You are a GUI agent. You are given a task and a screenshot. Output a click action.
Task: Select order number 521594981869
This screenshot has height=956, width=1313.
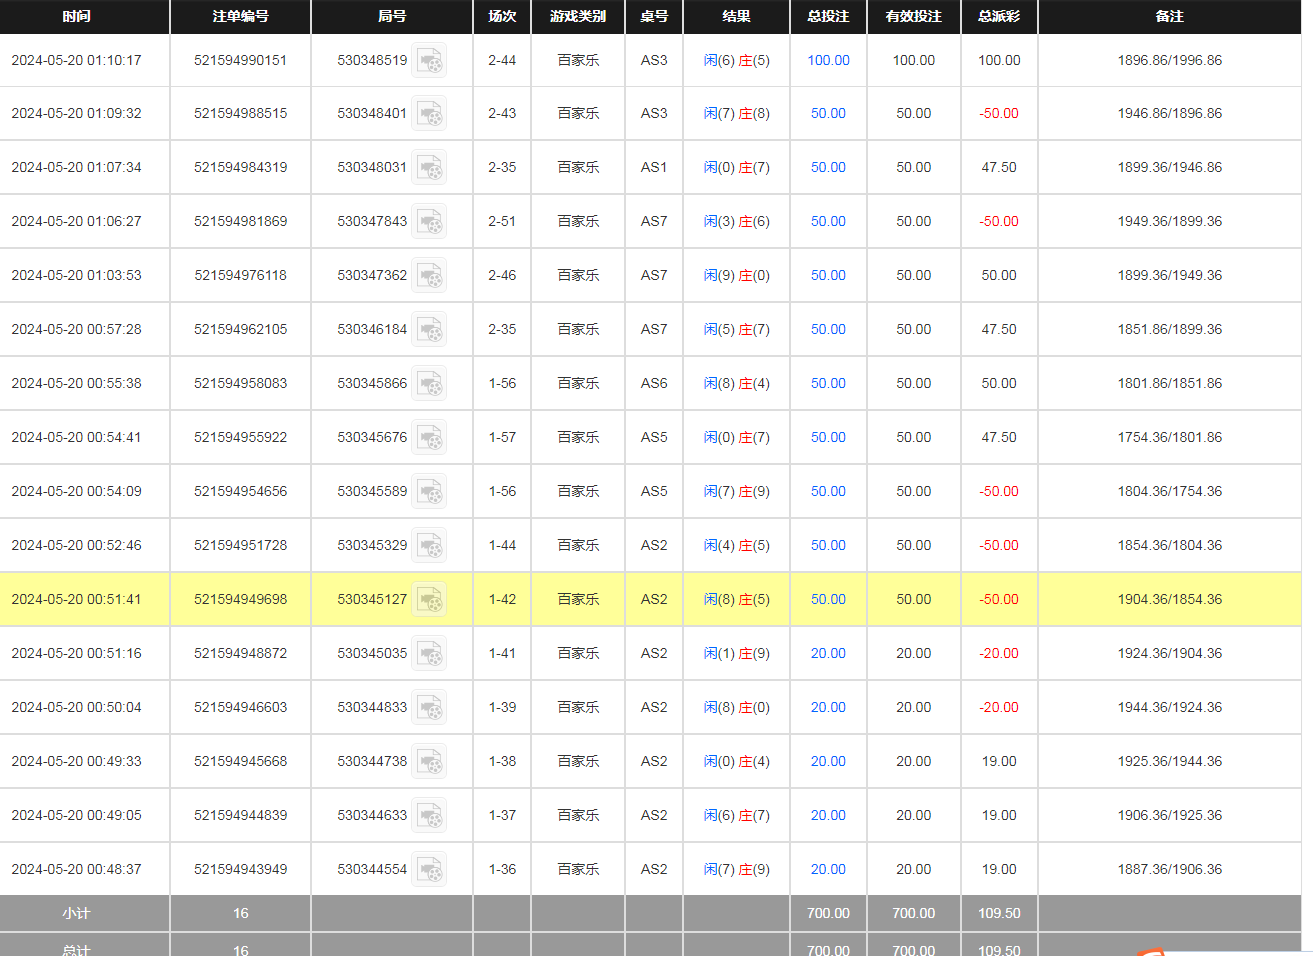pos(240,221)
